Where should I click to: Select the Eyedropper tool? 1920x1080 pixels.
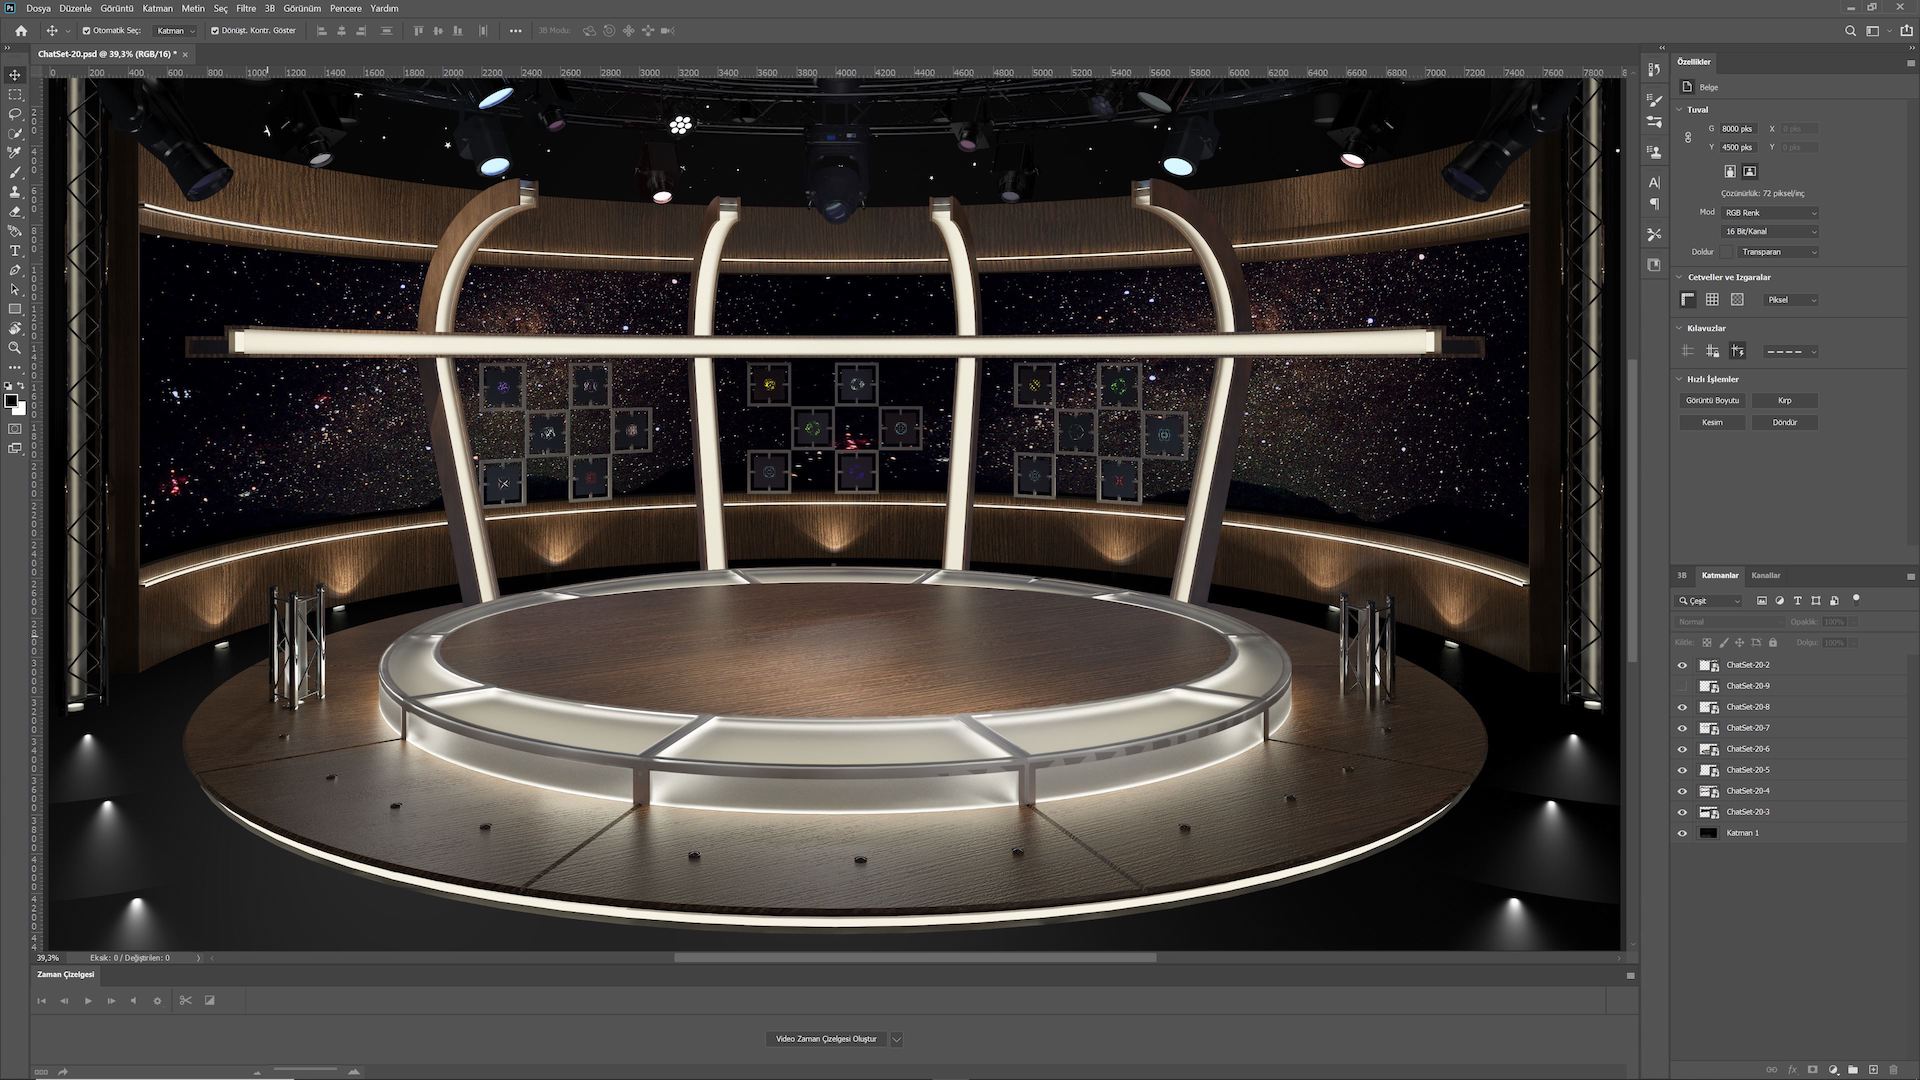(x=15, y=153)
